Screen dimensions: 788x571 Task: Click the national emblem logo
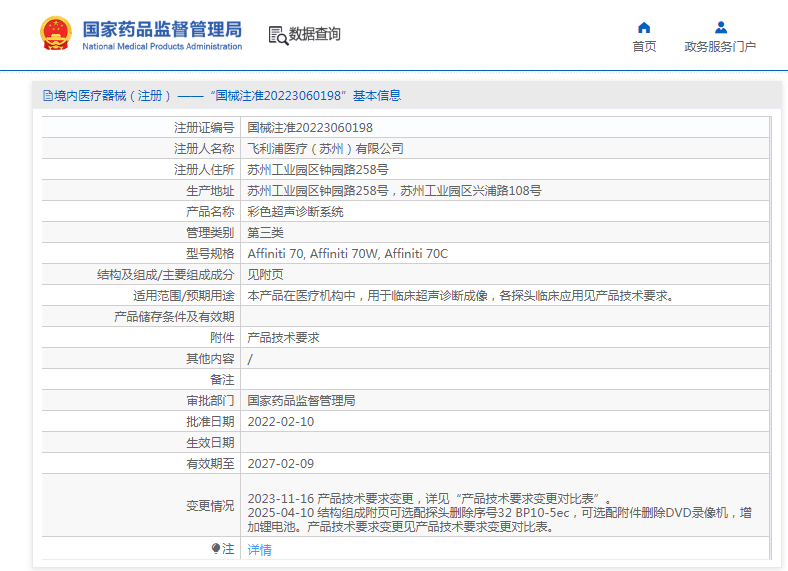(56, 34)
